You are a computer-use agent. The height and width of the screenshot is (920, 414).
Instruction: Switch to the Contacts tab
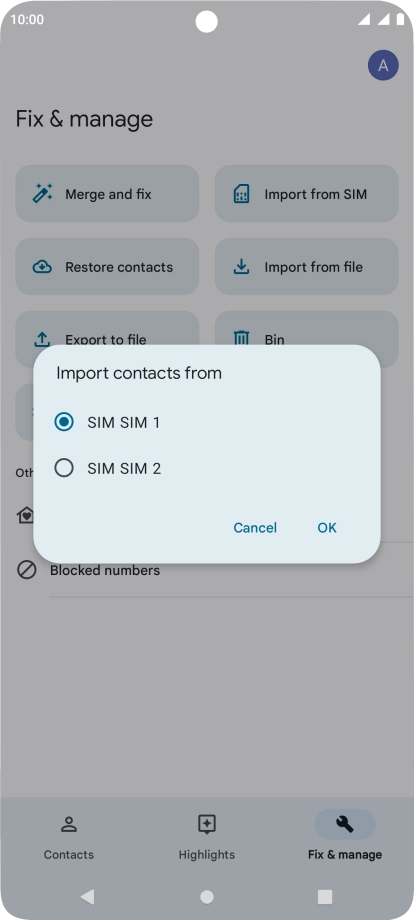69,837
